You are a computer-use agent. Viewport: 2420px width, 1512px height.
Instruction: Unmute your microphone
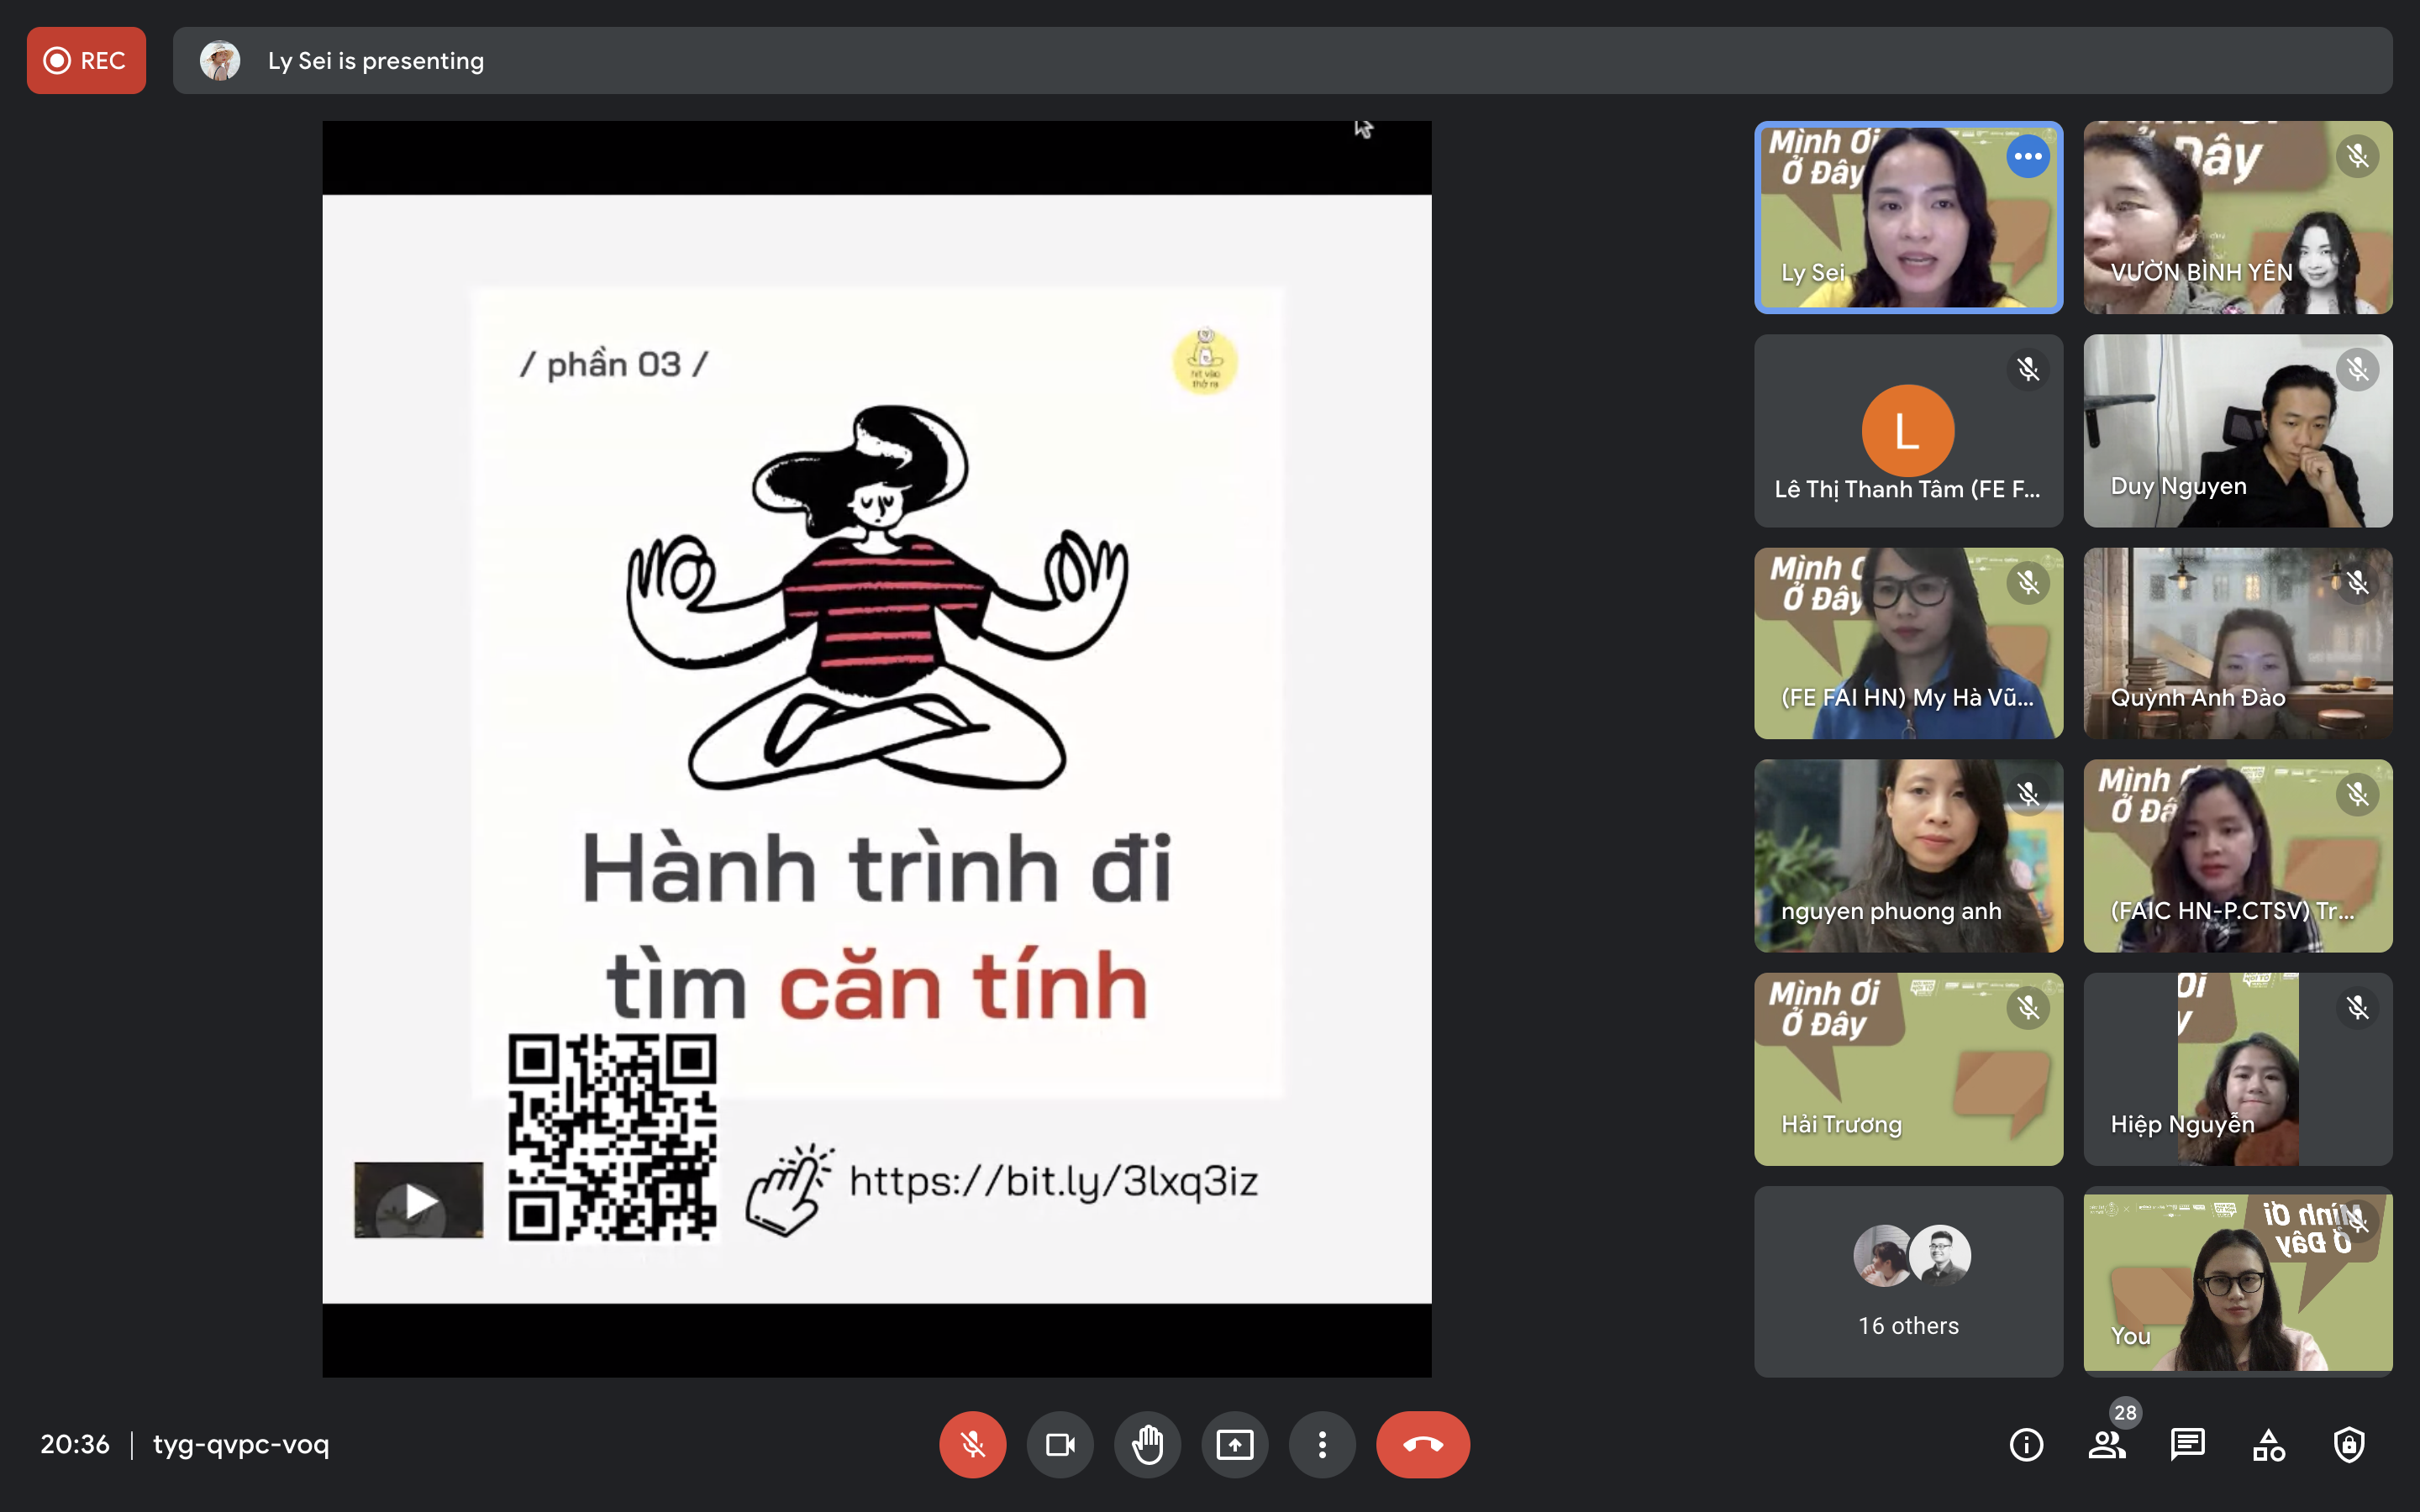972,1444
